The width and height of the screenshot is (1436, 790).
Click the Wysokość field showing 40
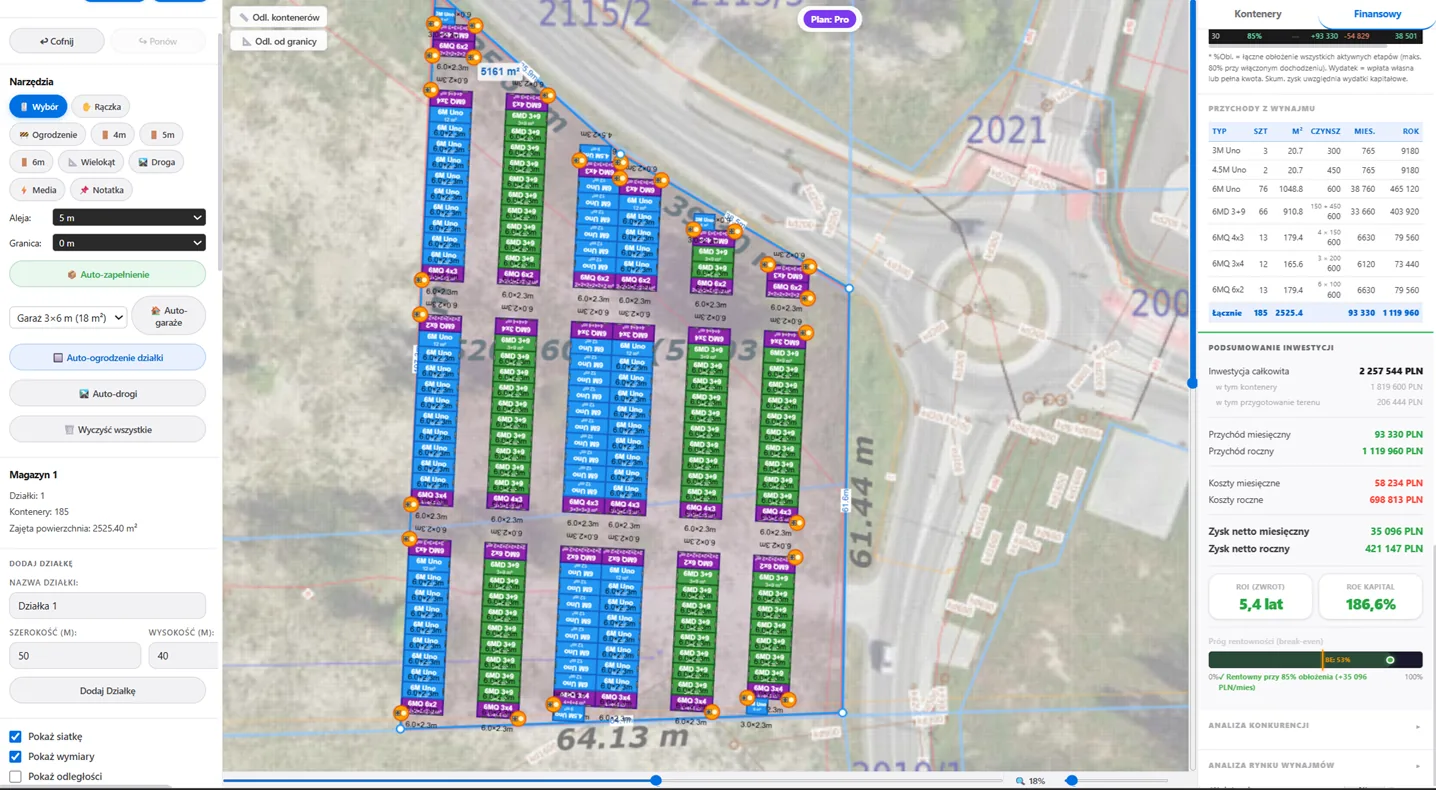point(184,656)
